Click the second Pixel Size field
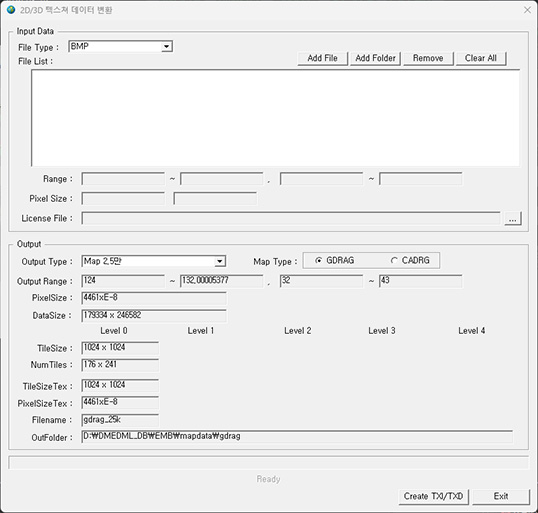Viewport: 538px width, 513px height. tap(215, 198)
